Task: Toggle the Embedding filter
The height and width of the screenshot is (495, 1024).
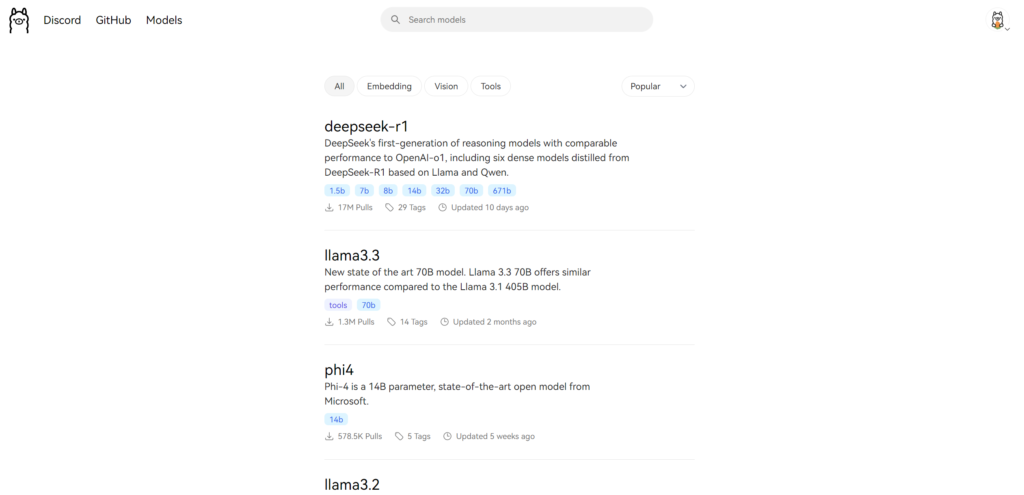Action: [x=389, y=87]
